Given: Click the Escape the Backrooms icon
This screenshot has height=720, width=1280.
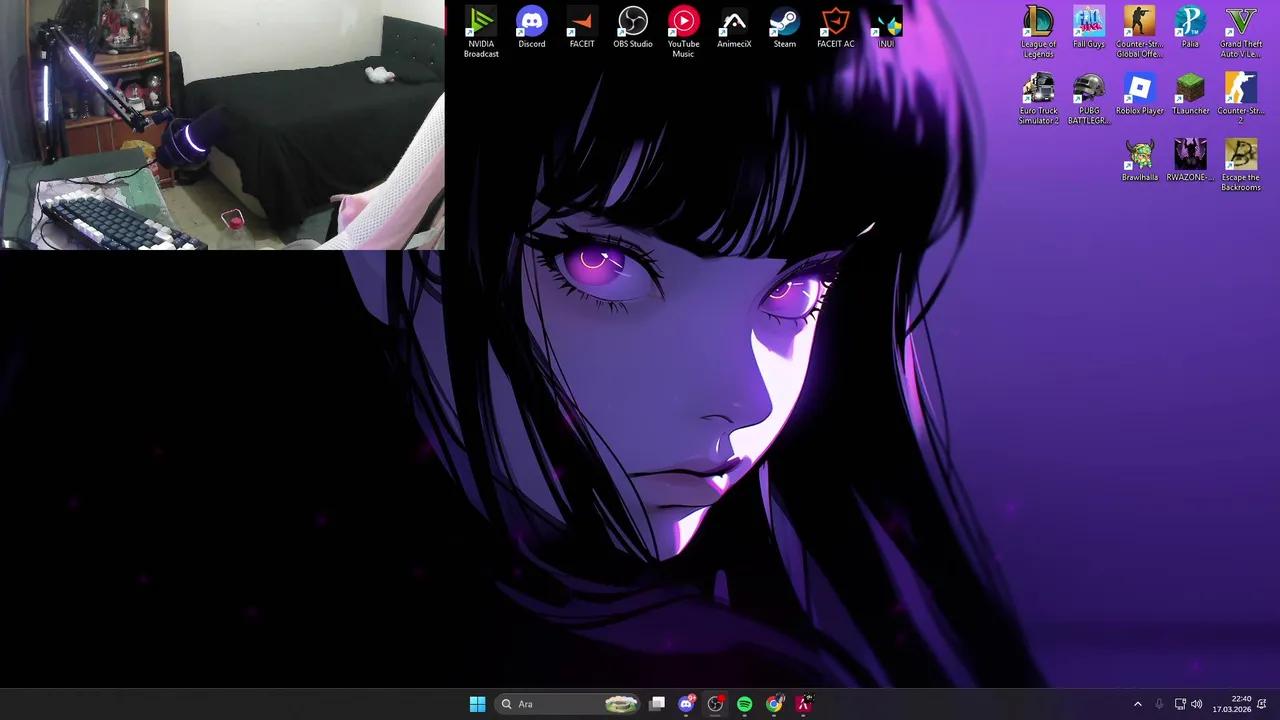Looking at the screenshot, I should click(1240, 156).
